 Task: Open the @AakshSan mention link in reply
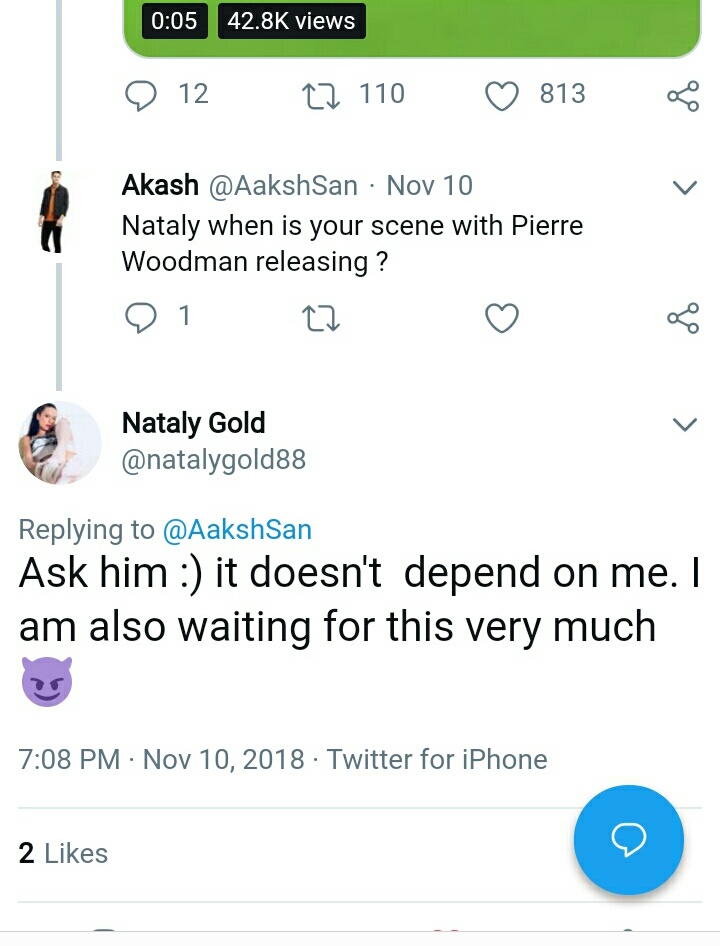pyautogui.click(x=236, y=530)
